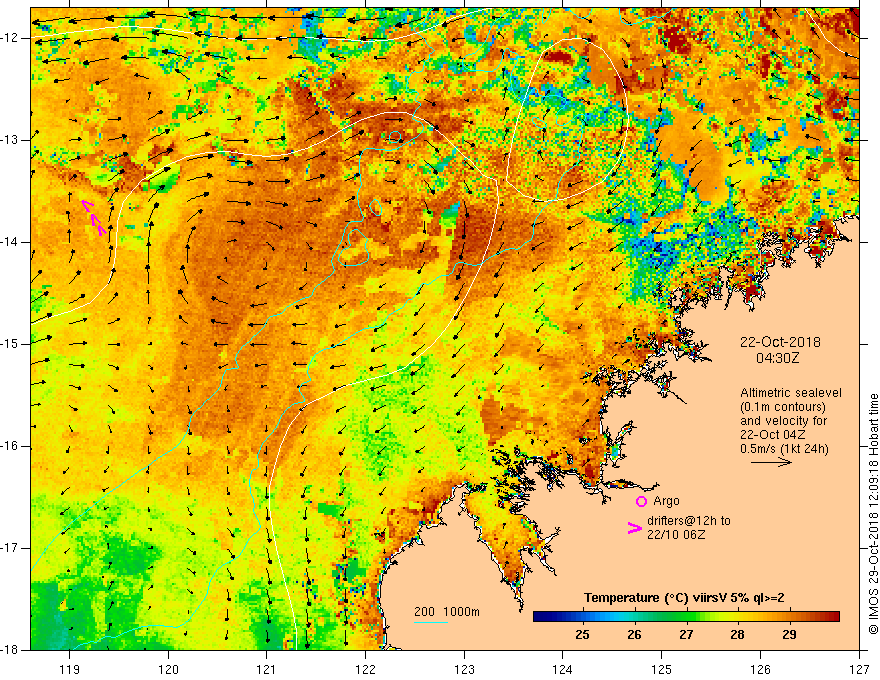Click longitude label 125 on the axis
This screenshot has width=880, height=680.
click(x=662, y=669)
